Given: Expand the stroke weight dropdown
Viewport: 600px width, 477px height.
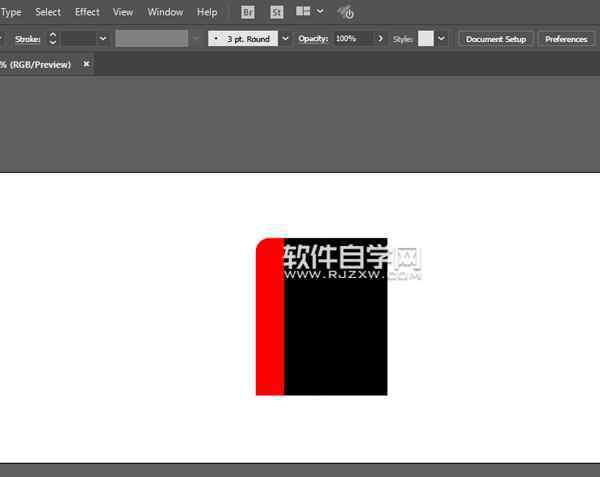Looking at the screenshot, I should [103, 39].
